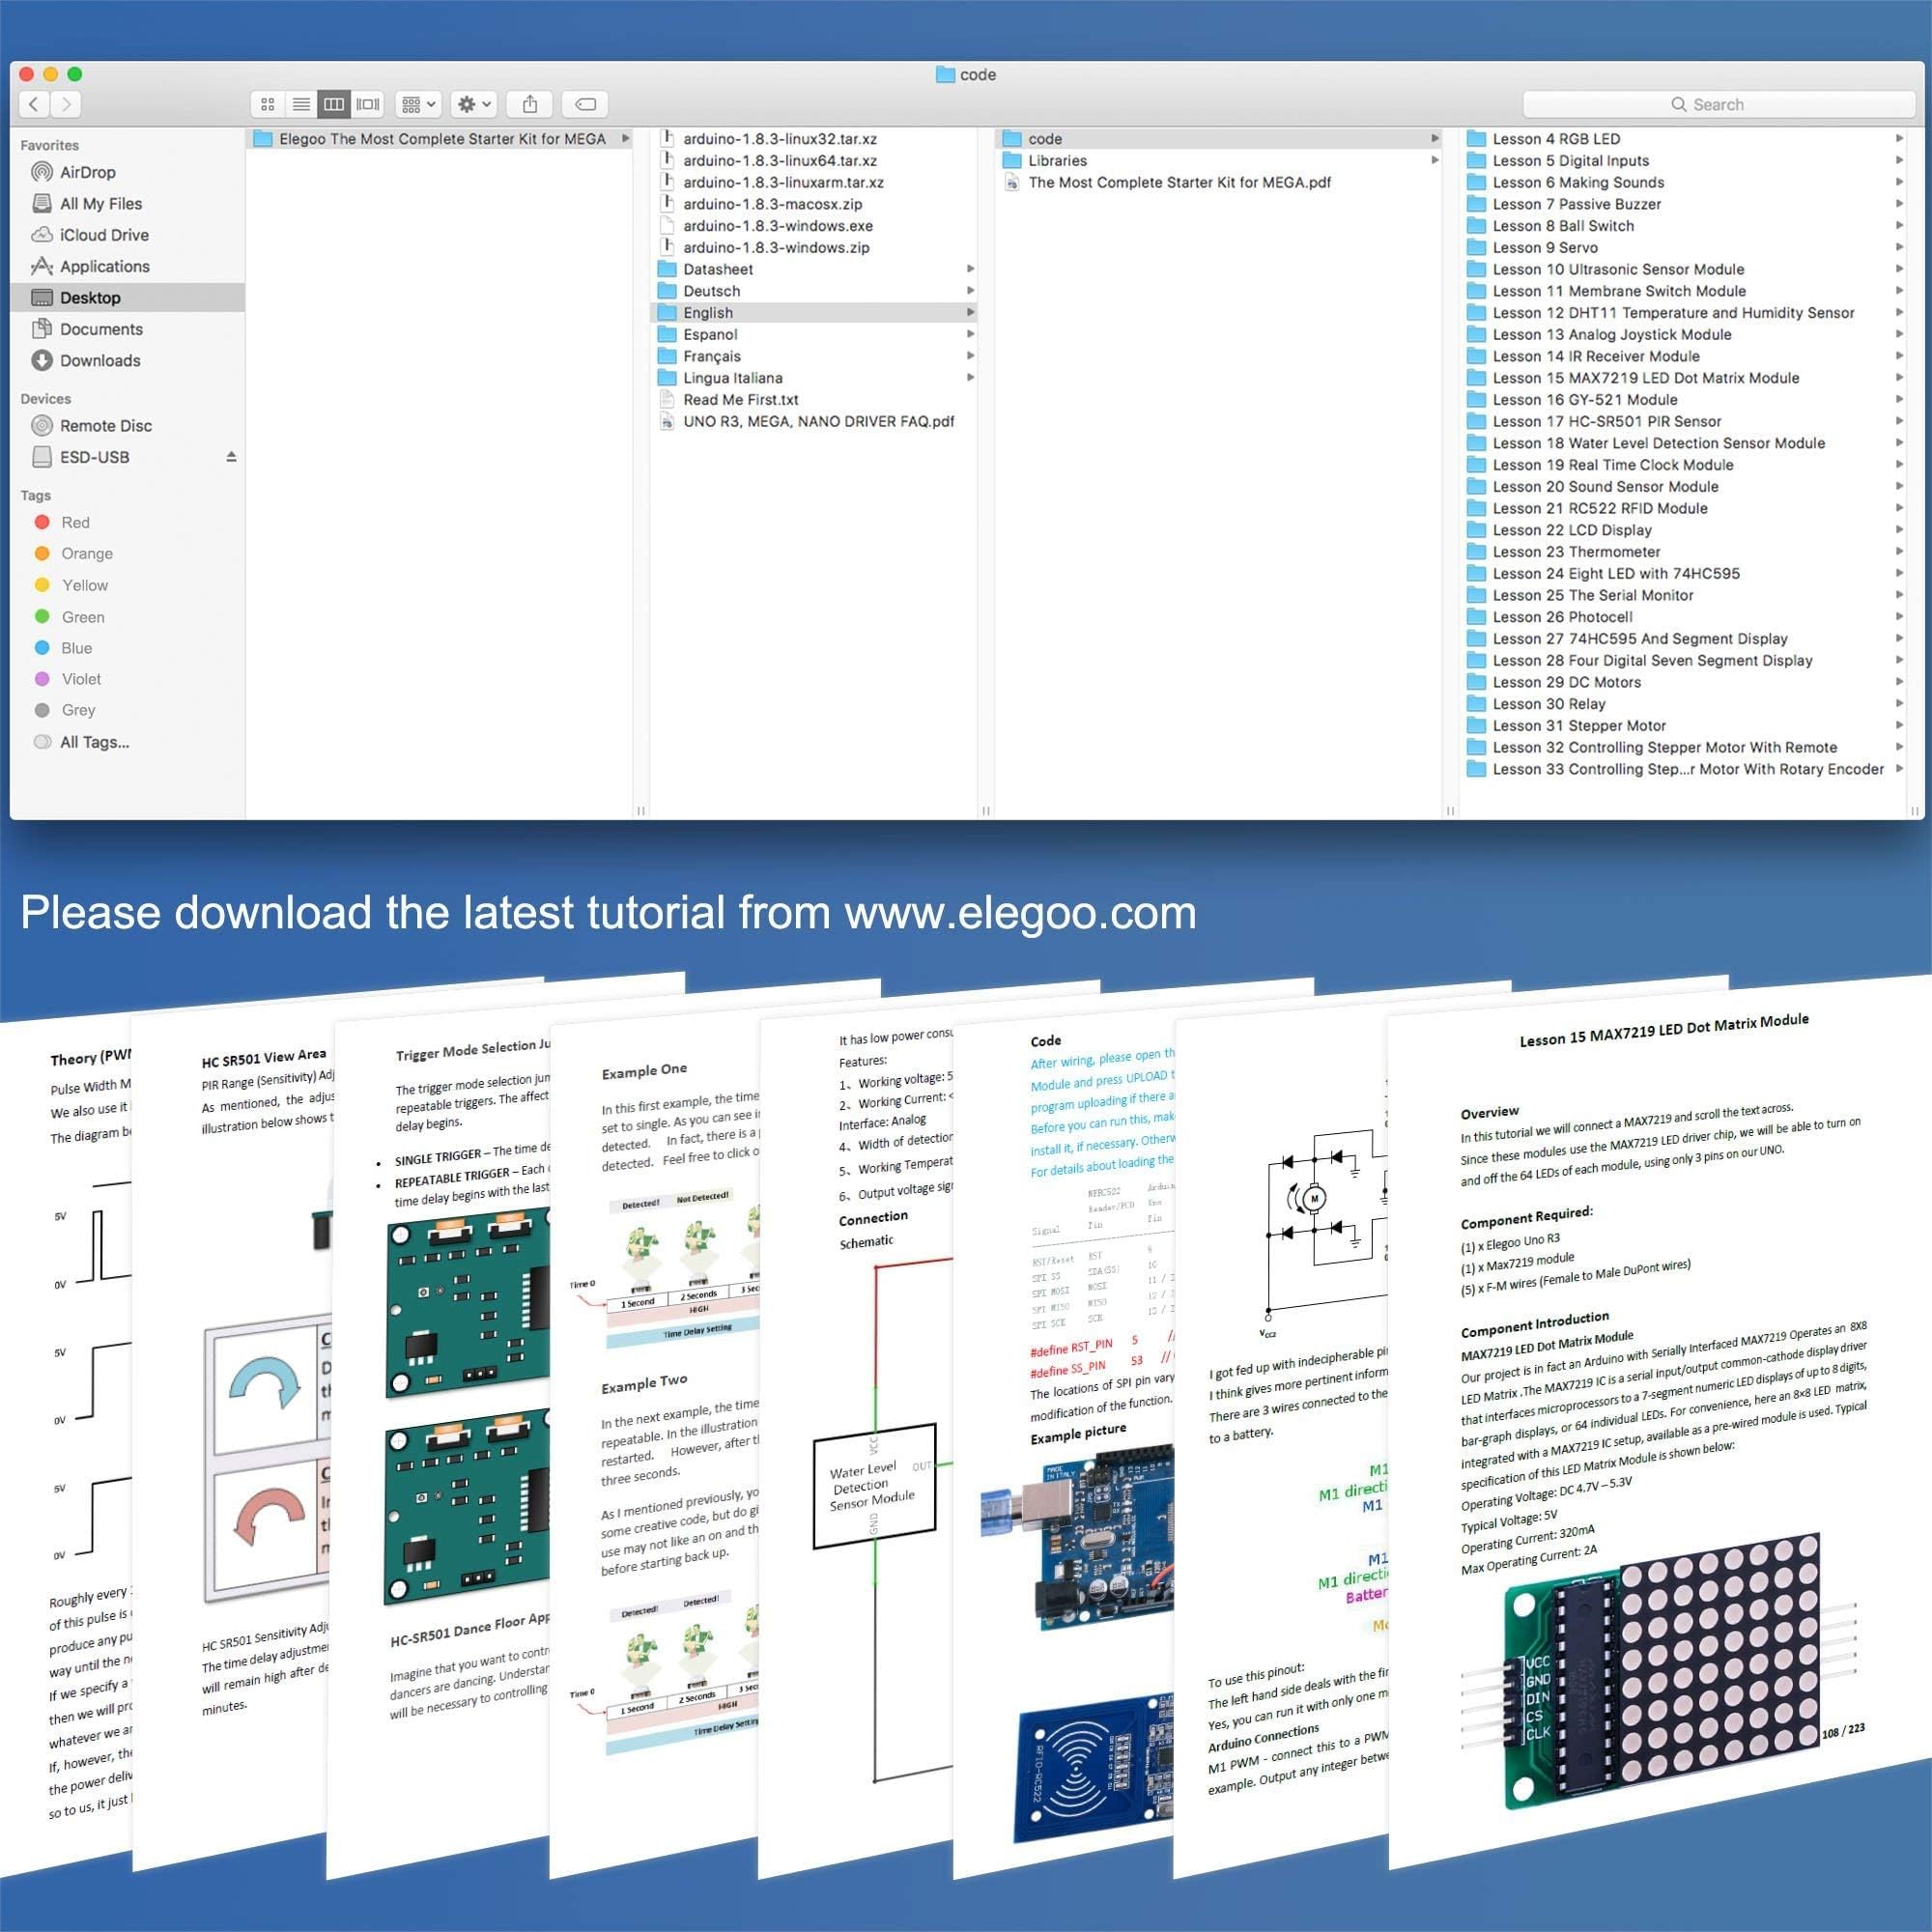Image resolution: width=1932 pixels, height=1932 pixels.
Task: Open the Share menu in the toolbar
Action: (x=530, y=104)
